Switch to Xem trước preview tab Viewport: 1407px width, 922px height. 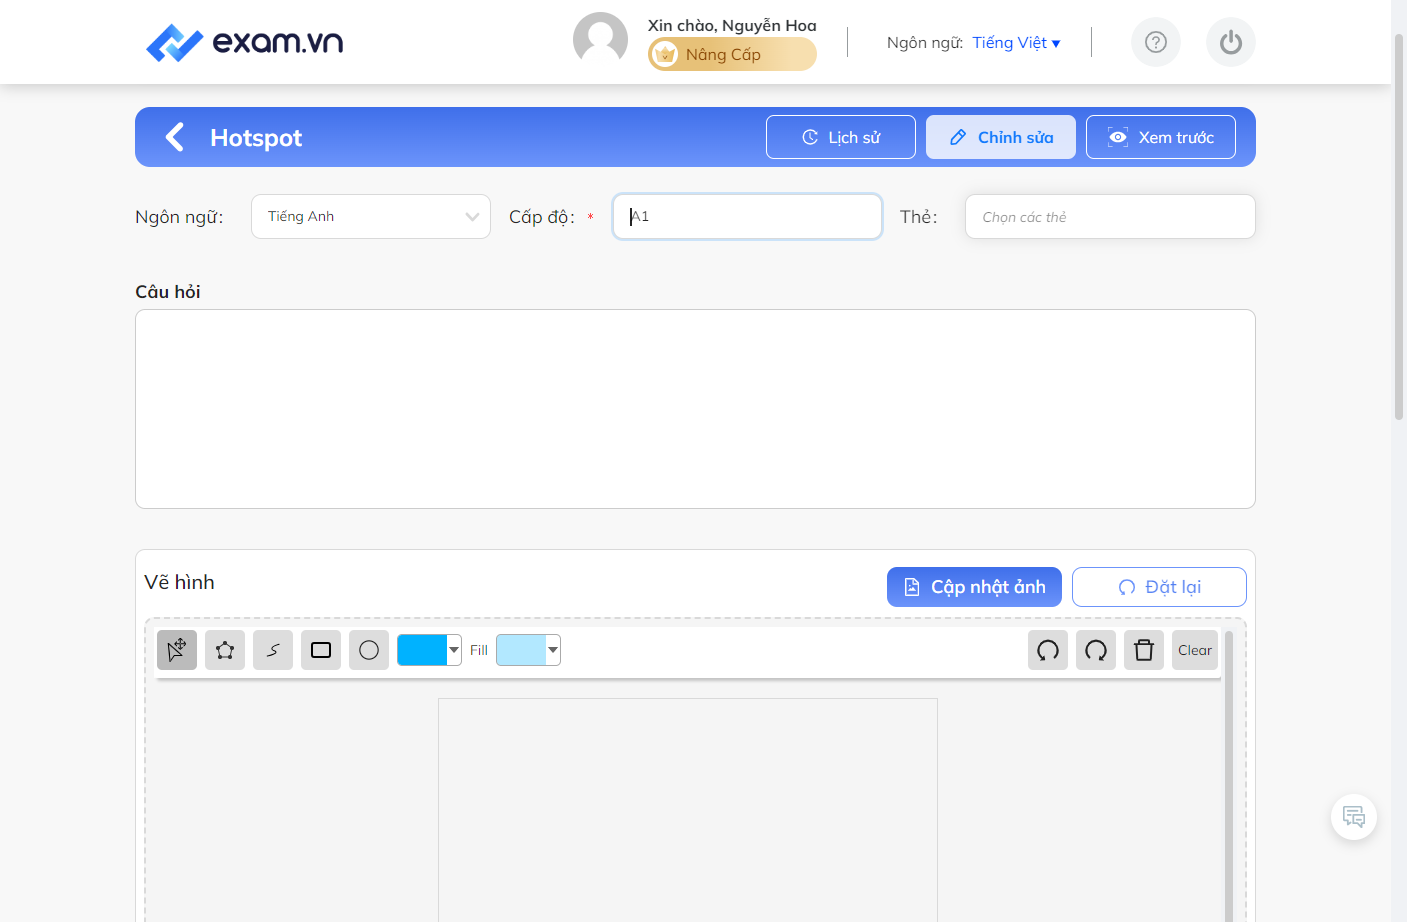[1161, 137]
